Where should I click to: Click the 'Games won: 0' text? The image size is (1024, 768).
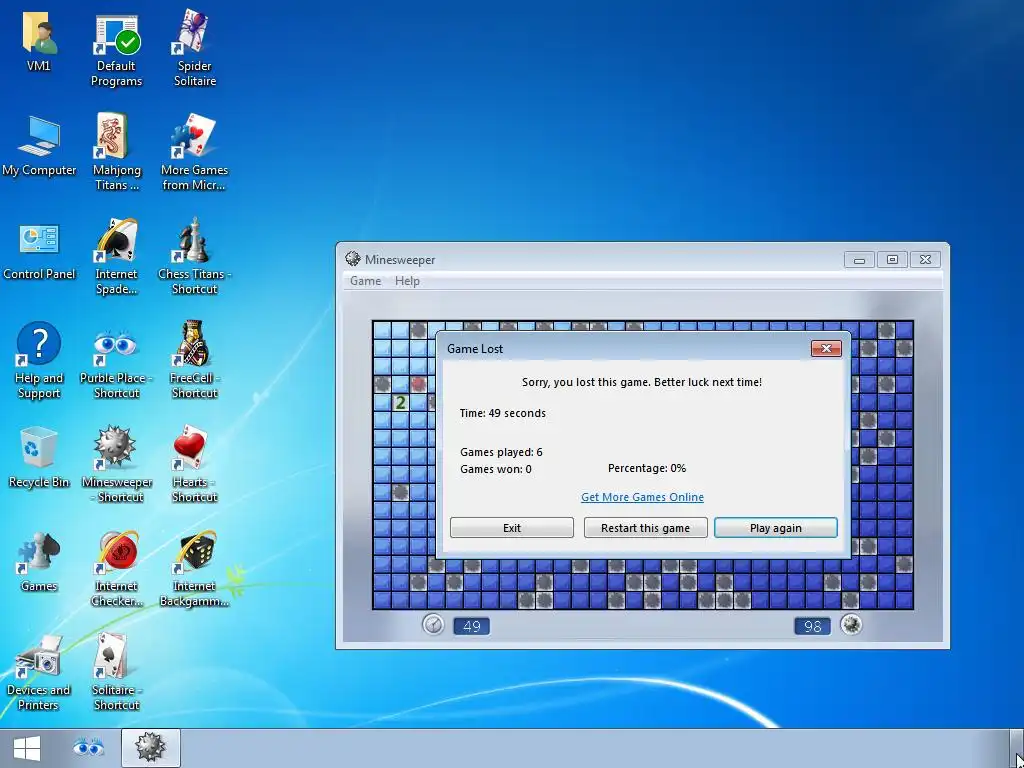[x=496, y=469]
